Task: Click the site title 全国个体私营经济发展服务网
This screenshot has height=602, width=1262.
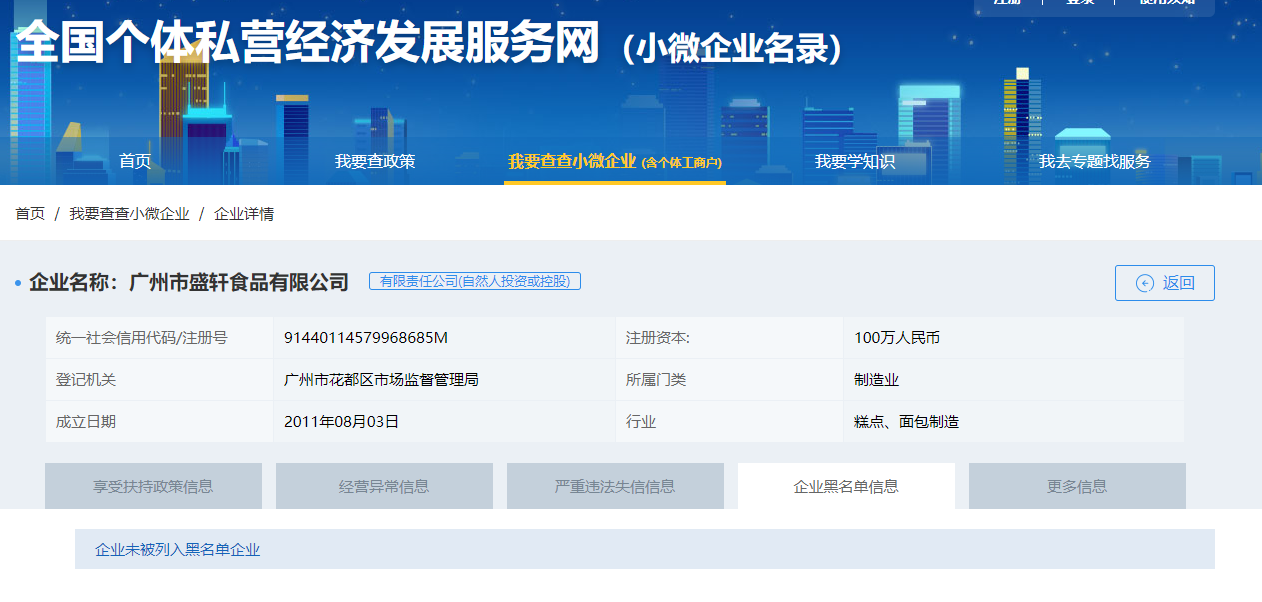Action: pos(309,43)
